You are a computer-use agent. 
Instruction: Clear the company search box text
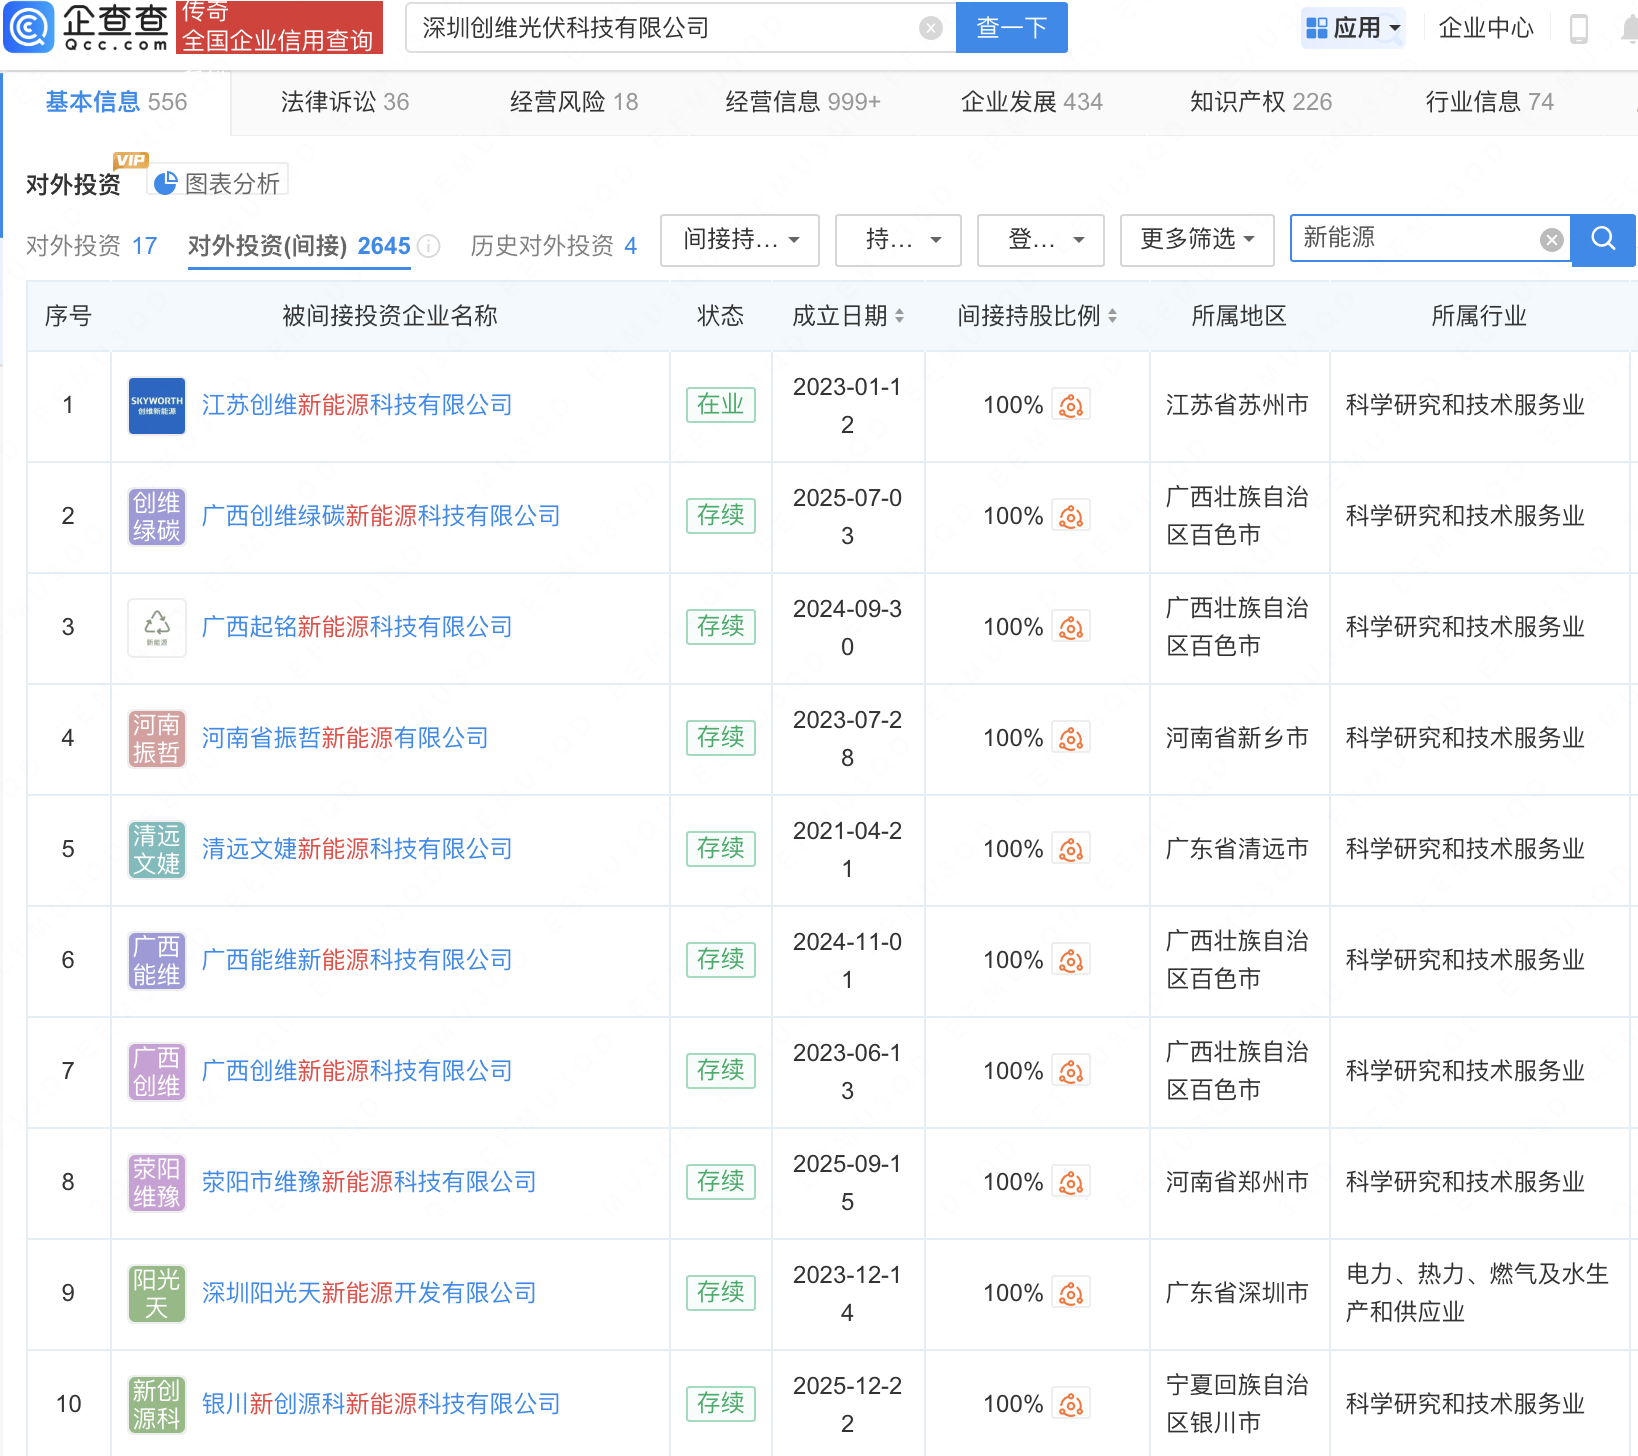[930, 28]
